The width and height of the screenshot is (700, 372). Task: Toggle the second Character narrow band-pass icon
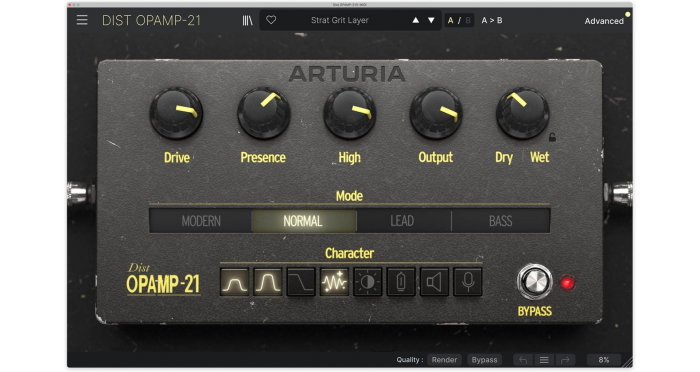pyautogui.click(x=268, y=282)
